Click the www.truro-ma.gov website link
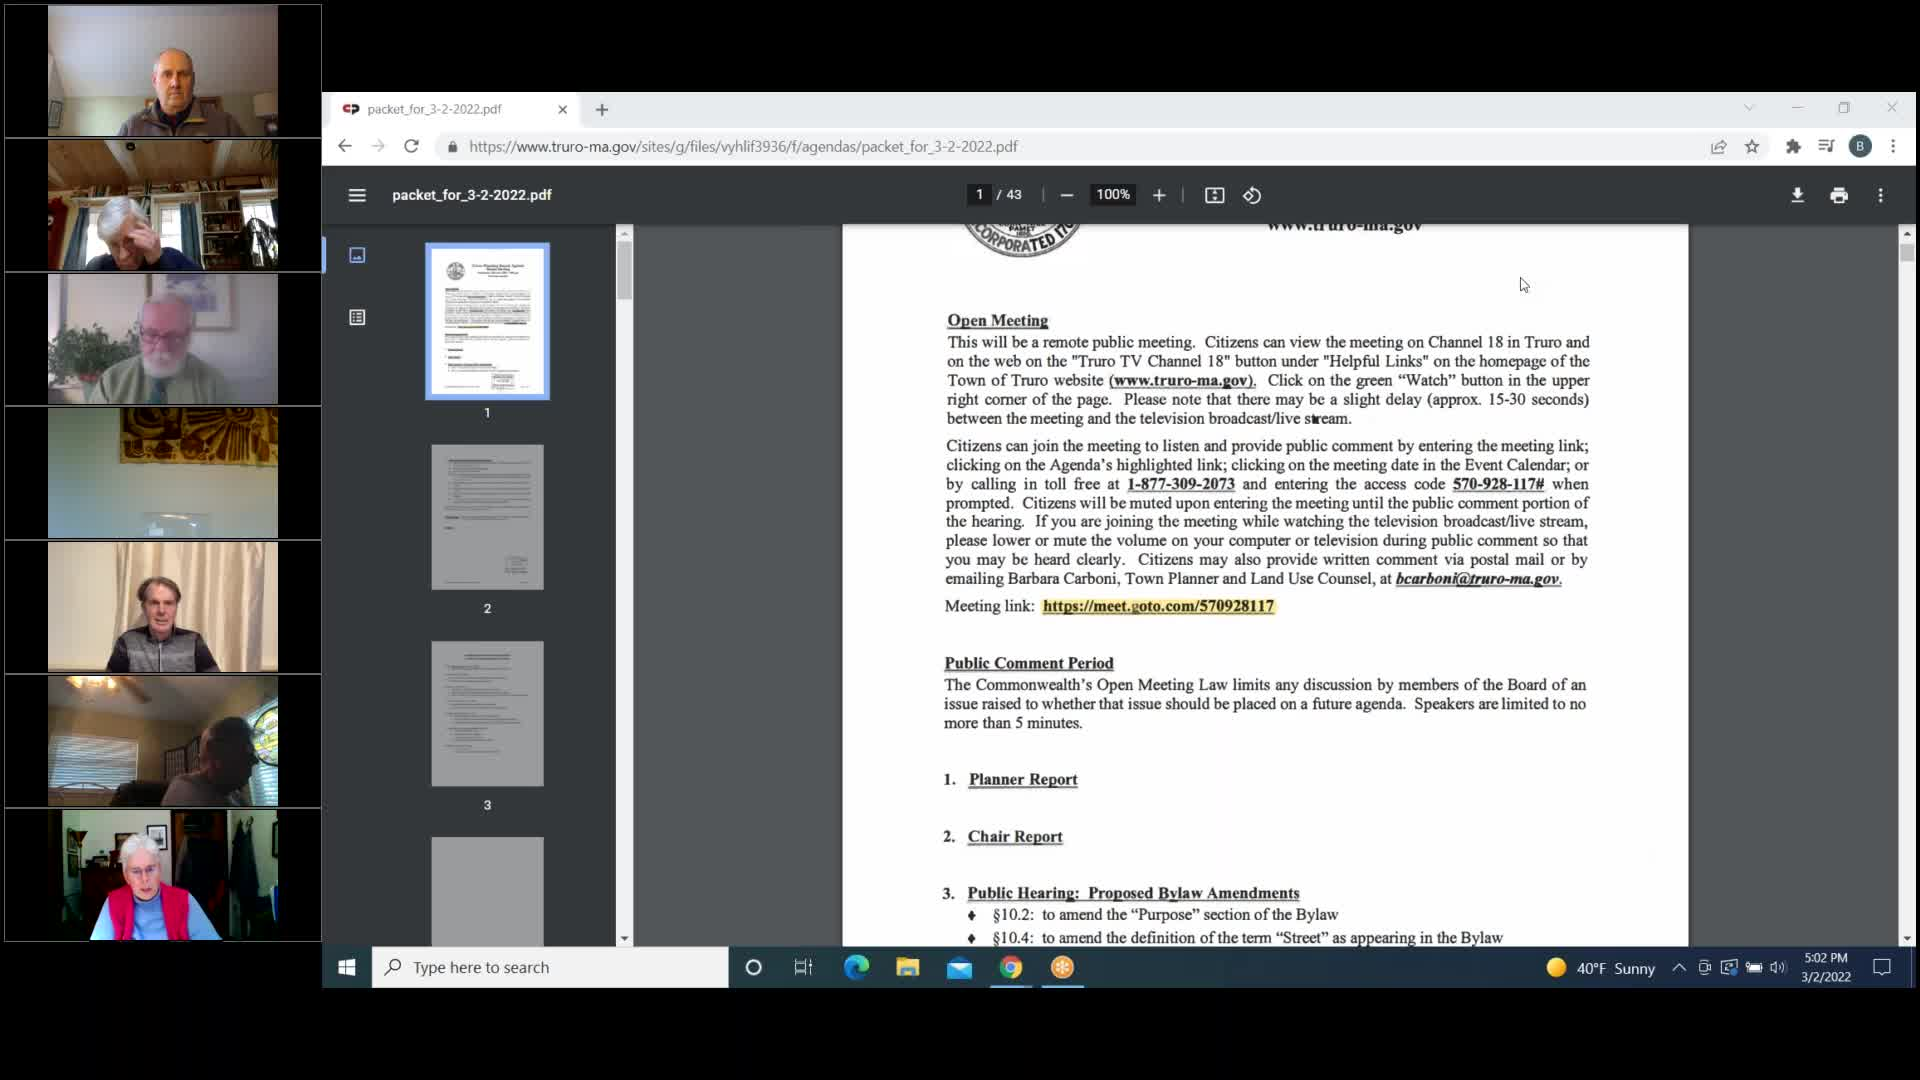 pyautogui.click(x=1180, y=380)
